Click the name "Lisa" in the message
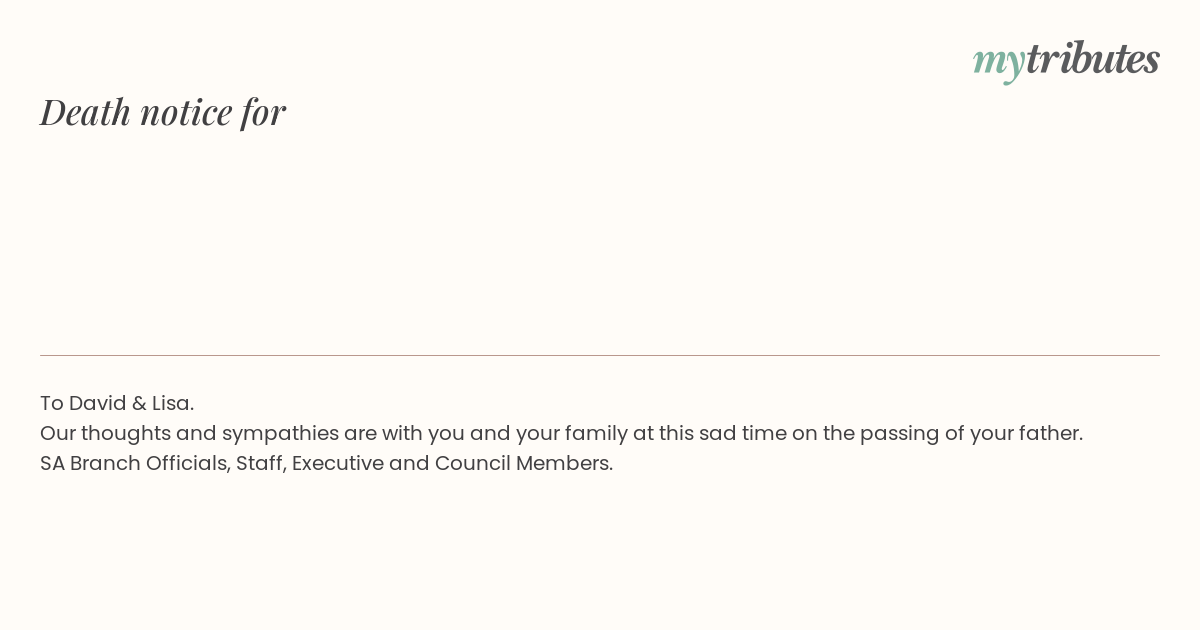 tap(171, 403)
